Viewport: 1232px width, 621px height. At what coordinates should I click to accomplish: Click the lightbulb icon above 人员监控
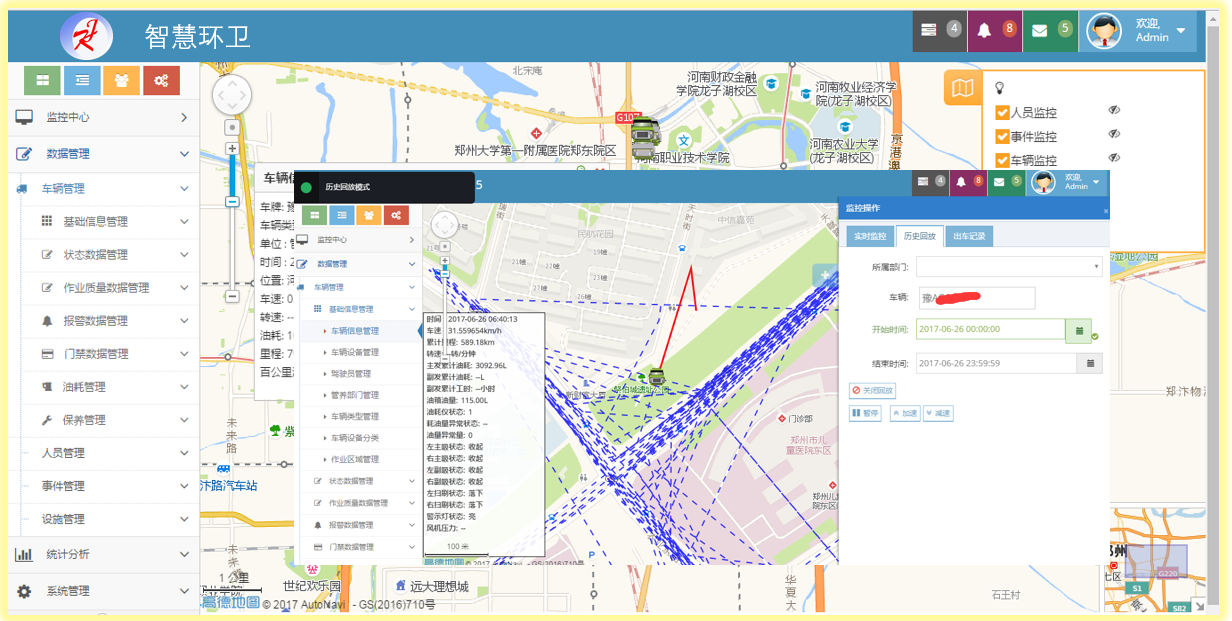coord(999,88)
